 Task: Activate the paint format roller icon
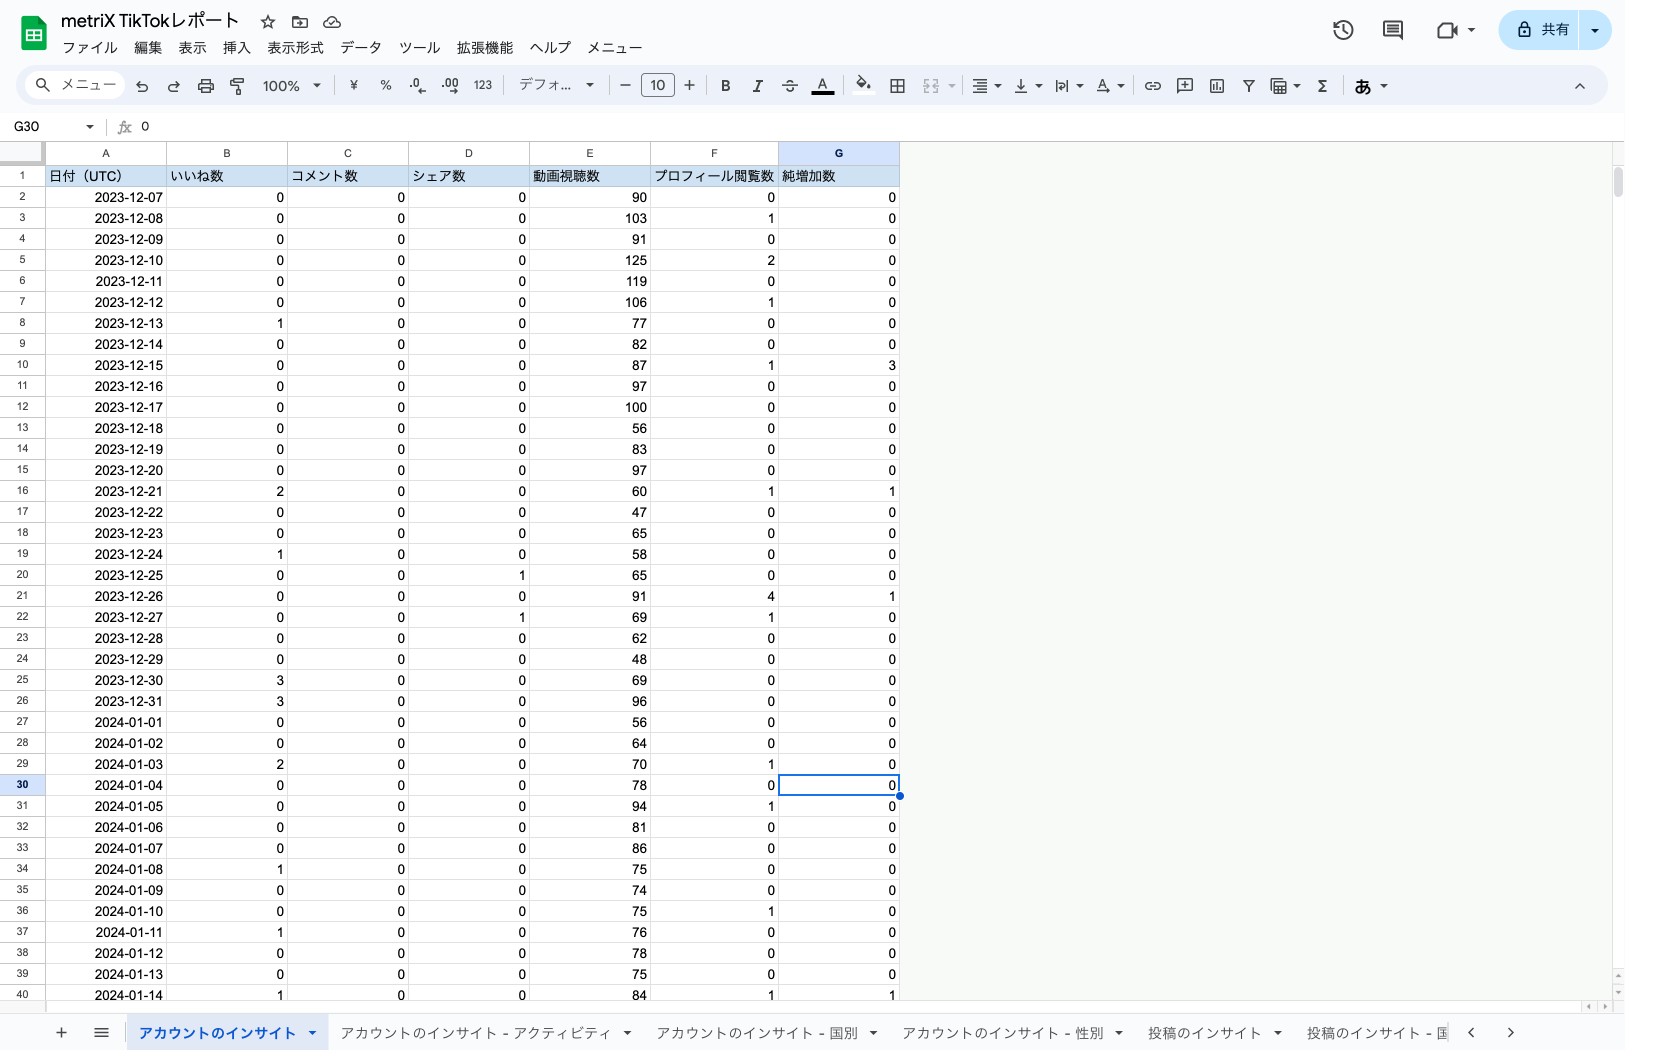[x=237, y=86]
